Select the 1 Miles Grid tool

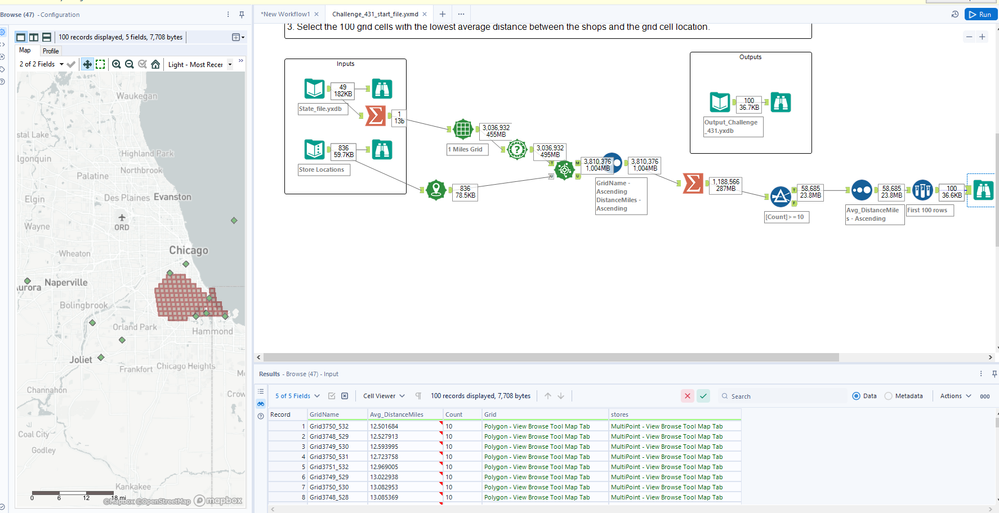click(464, 129)
